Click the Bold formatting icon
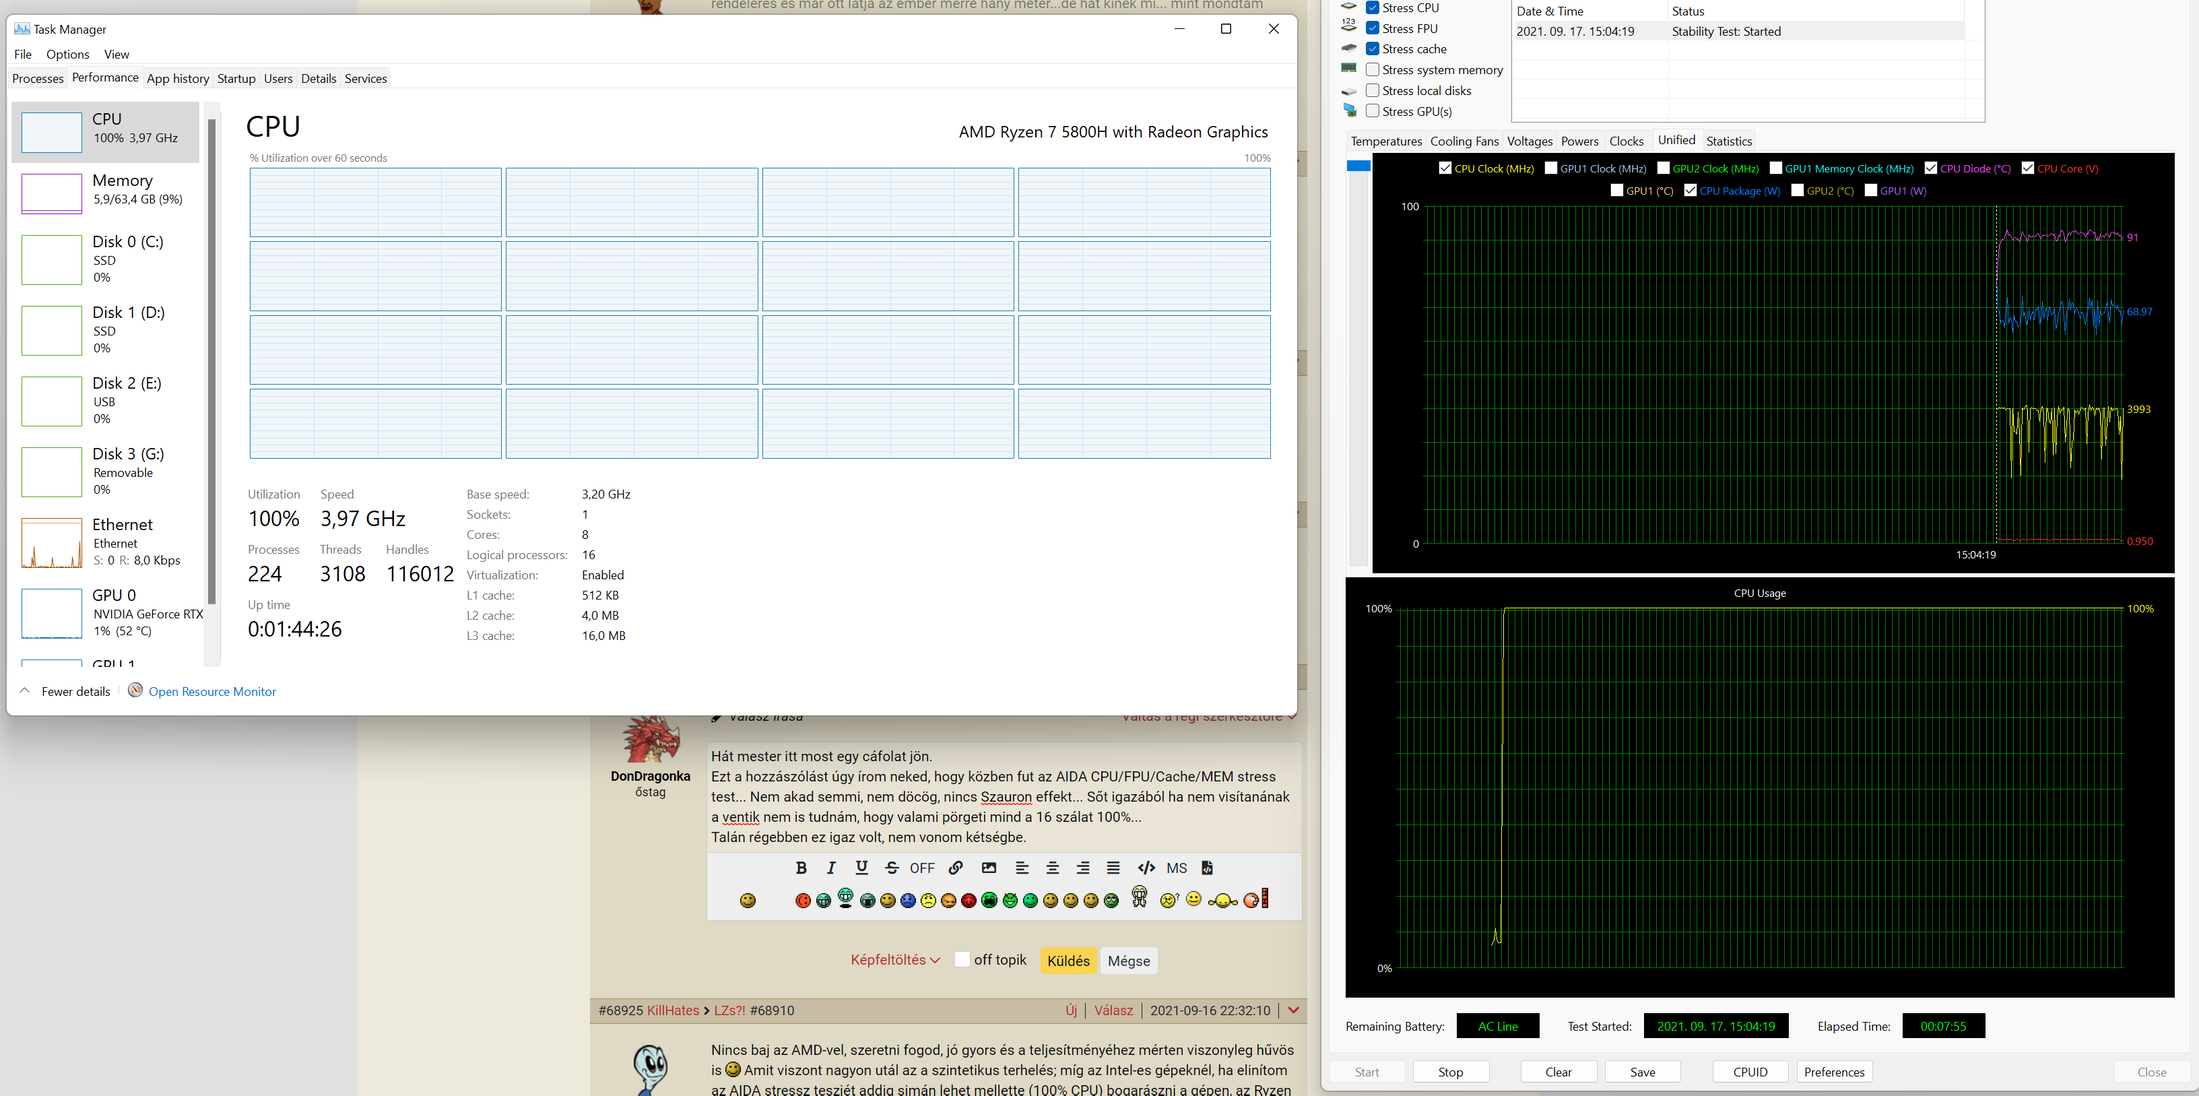Image resolution: width=2199 pixels, height=1096 pixels. click(800, 868)
